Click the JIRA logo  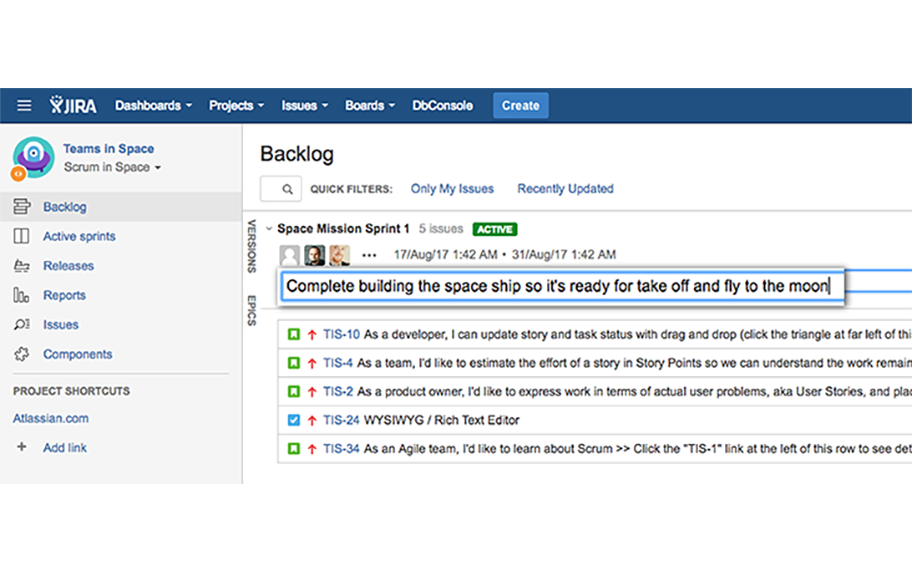[72, 105]
